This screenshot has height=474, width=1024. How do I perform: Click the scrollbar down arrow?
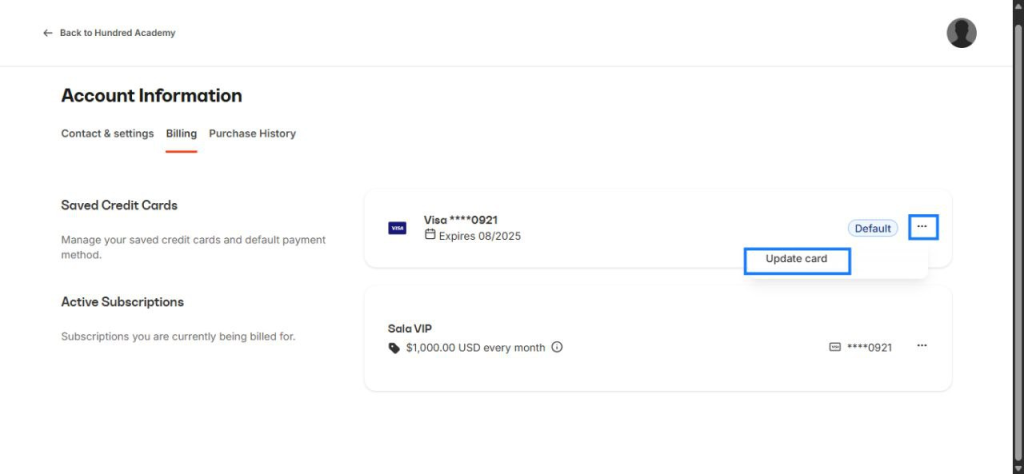click(x=1017, y=467)
